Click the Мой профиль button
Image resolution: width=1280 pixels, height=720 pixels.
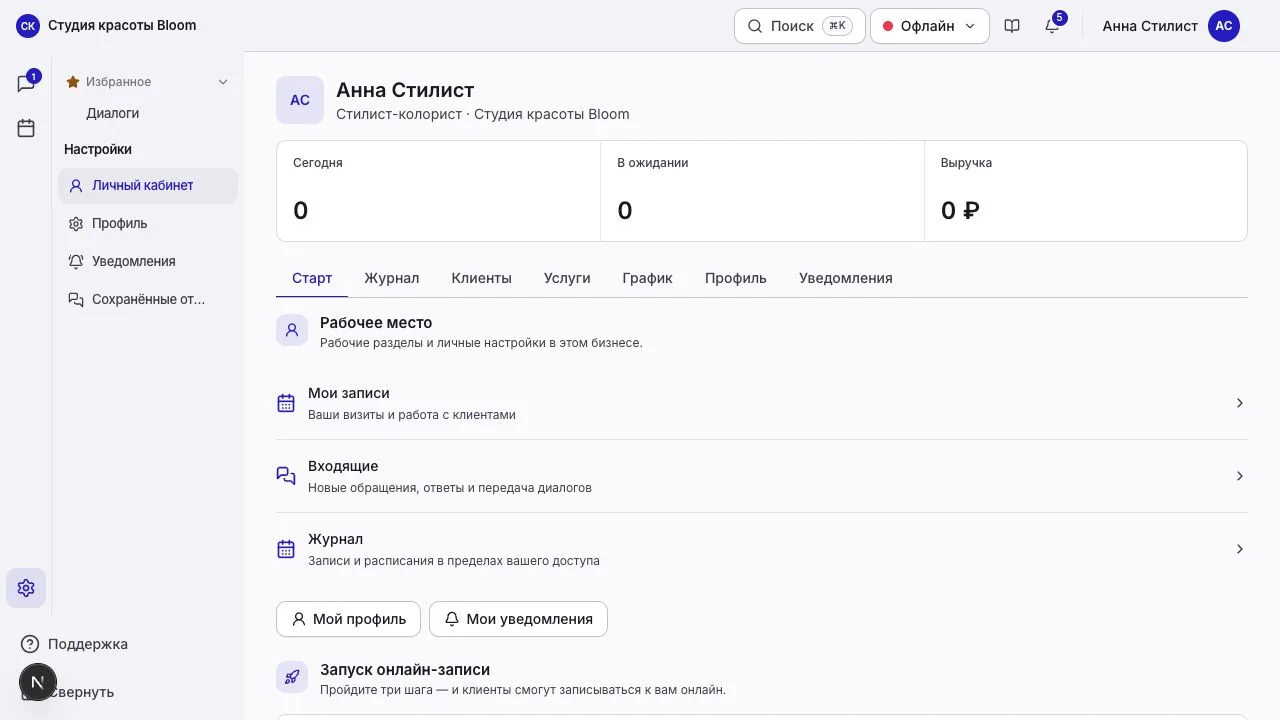coord(348,619)
